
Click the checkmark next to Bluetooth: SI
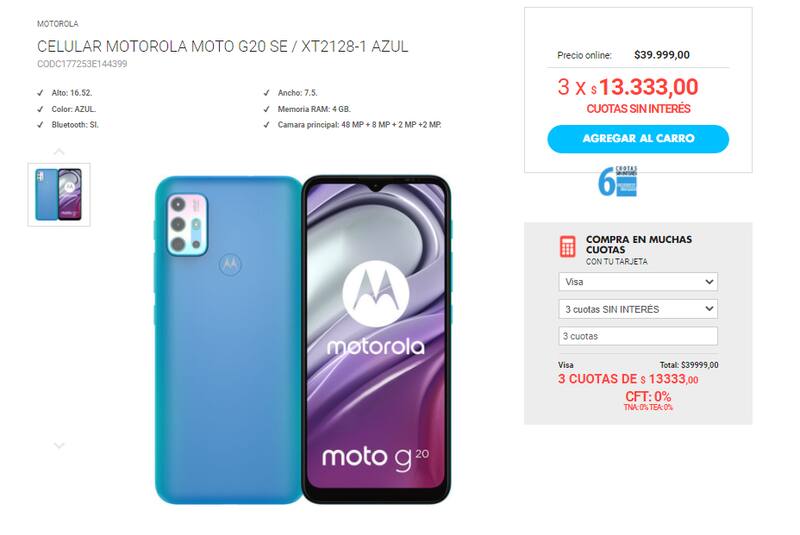click(x=40, y=125)
